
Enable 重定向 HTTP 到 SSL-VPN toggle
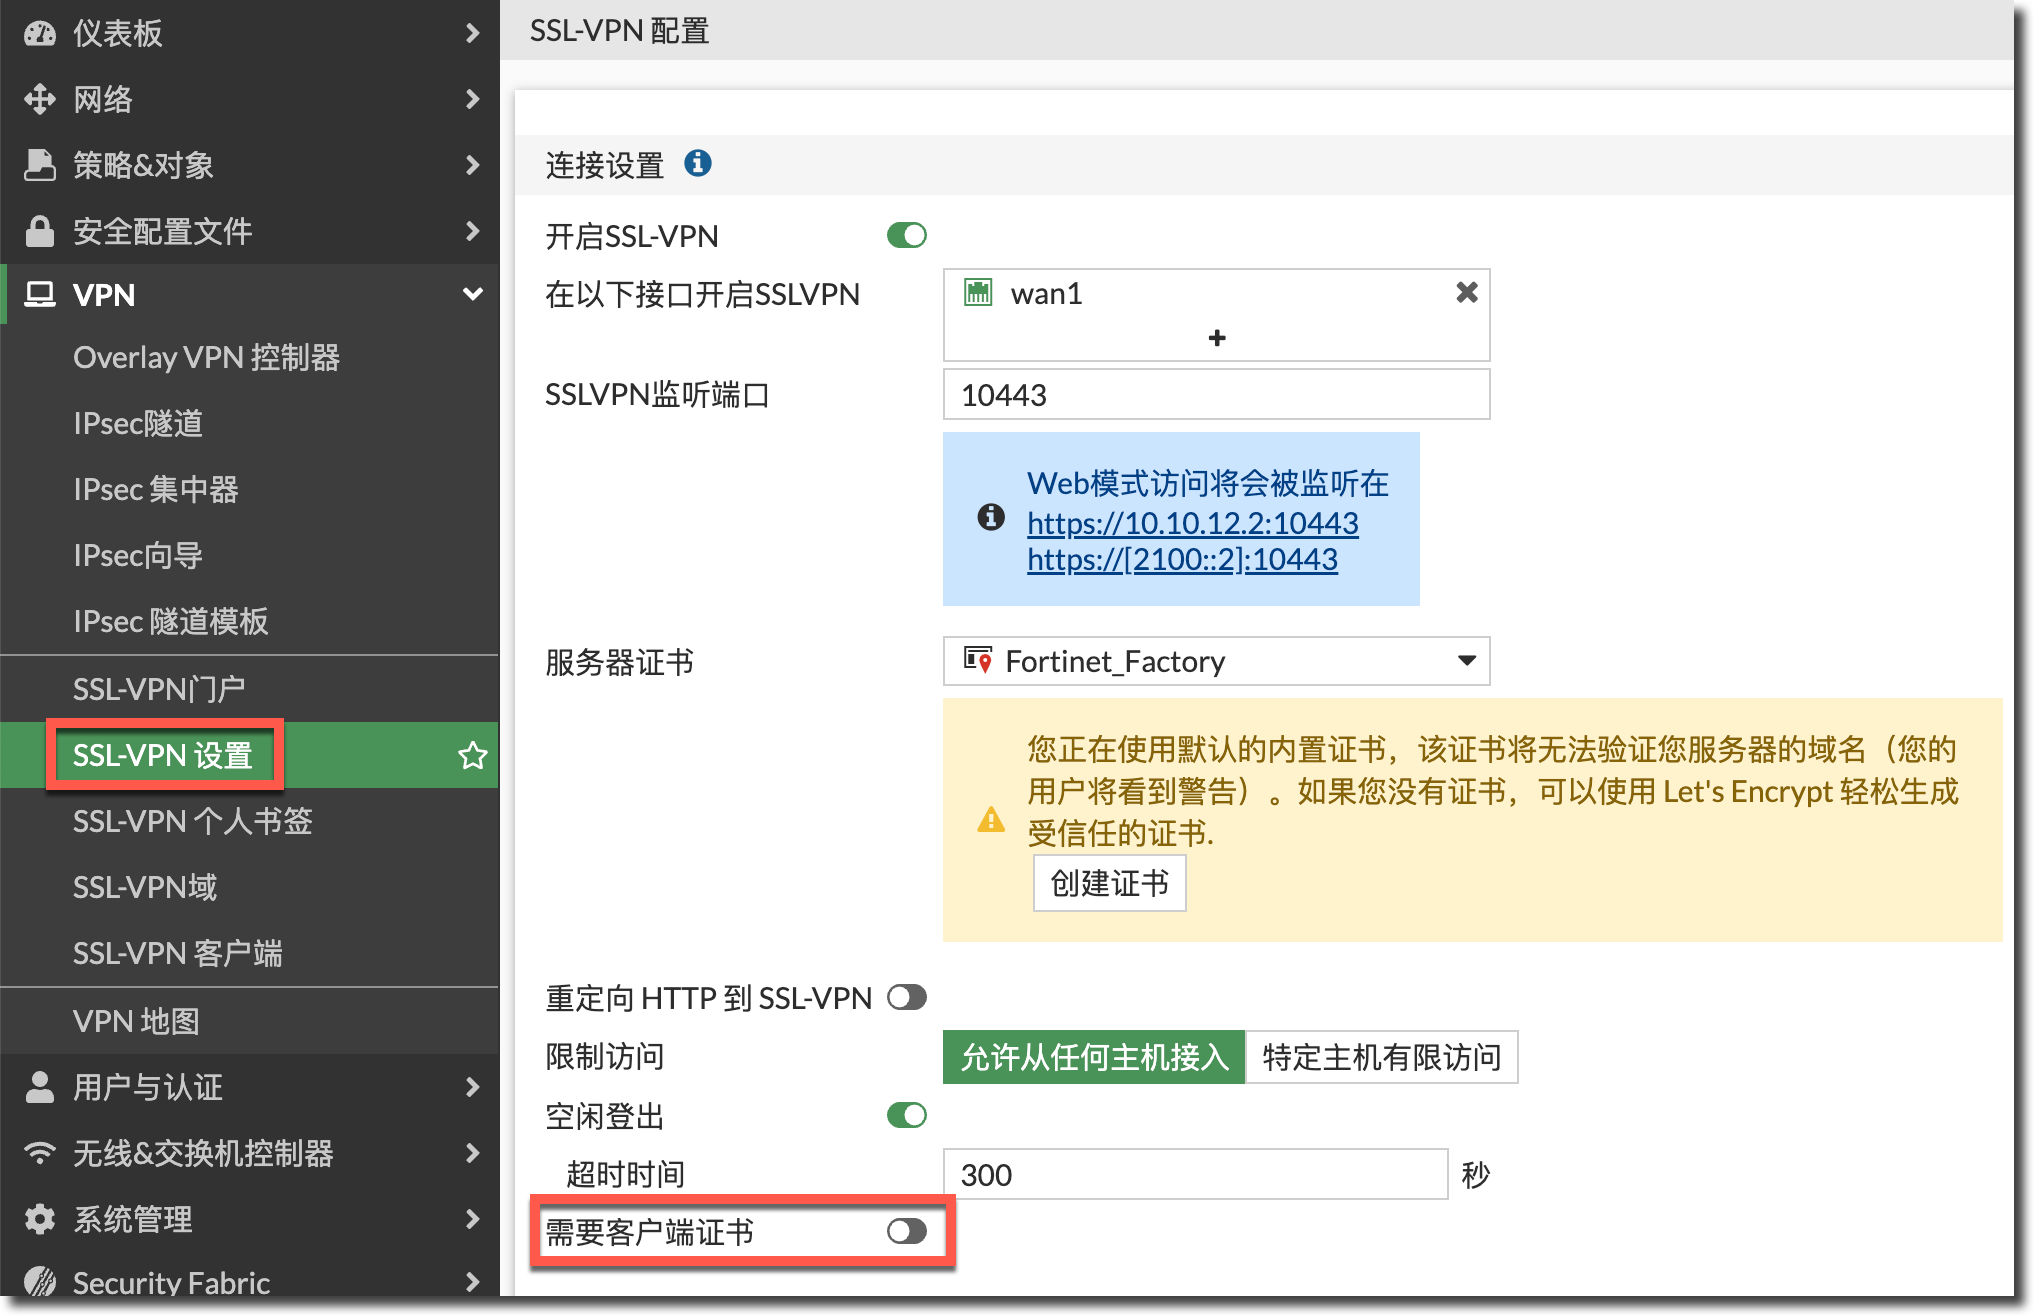pos(906,997)
